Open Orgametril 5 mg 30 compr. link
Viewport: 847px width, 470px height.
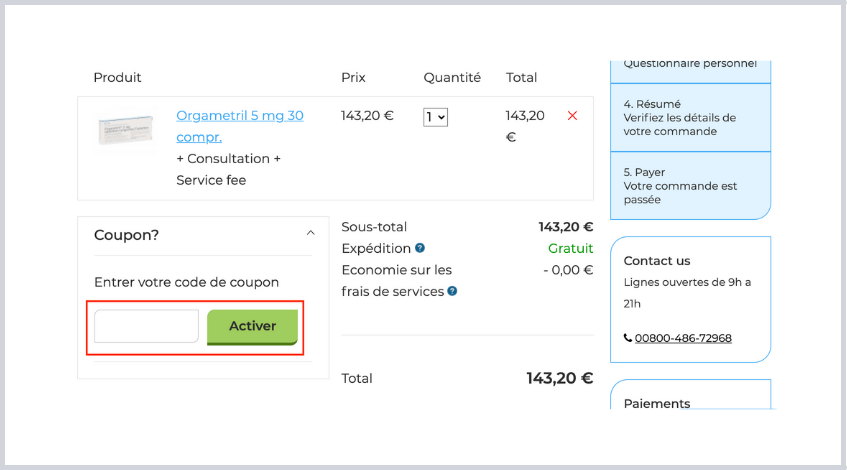click(x=240, y=126)
